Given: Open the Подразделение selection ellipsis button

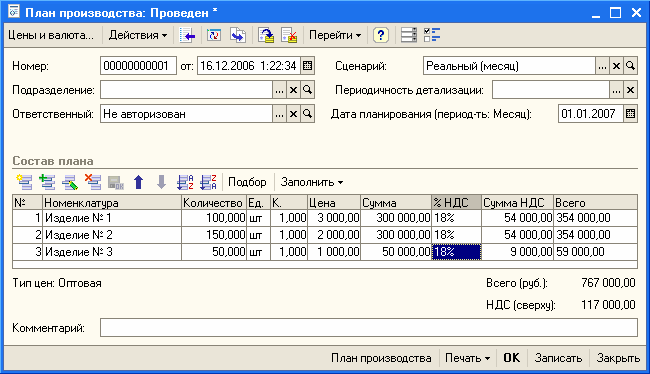Looking at the screenshot, I should click(279, 90).
